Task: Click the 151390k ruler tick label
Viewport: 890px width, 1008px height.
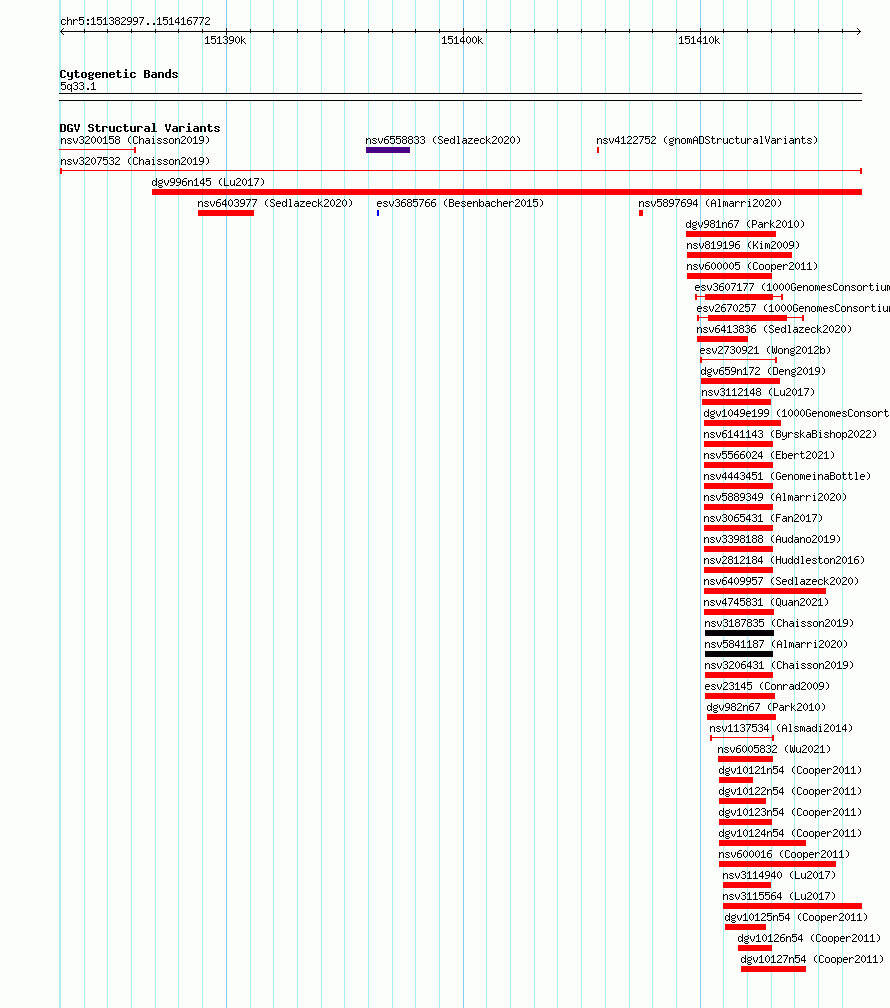Action: [x=225, y=40]
